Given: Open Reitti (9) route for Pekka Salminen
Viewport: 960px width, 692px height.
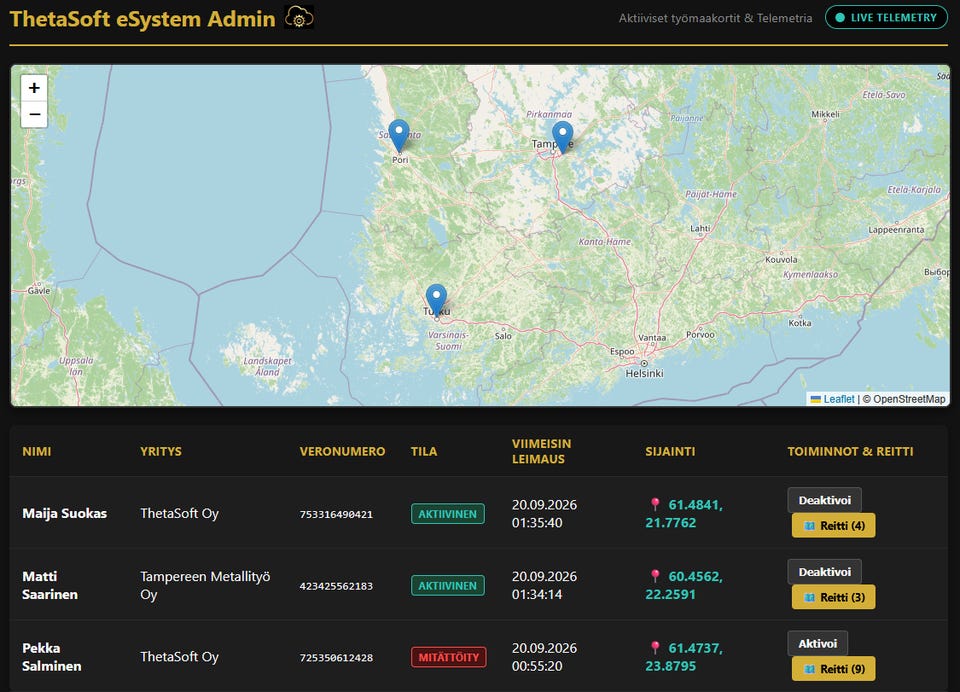Looking at the screenshot, I should point(833,669).
